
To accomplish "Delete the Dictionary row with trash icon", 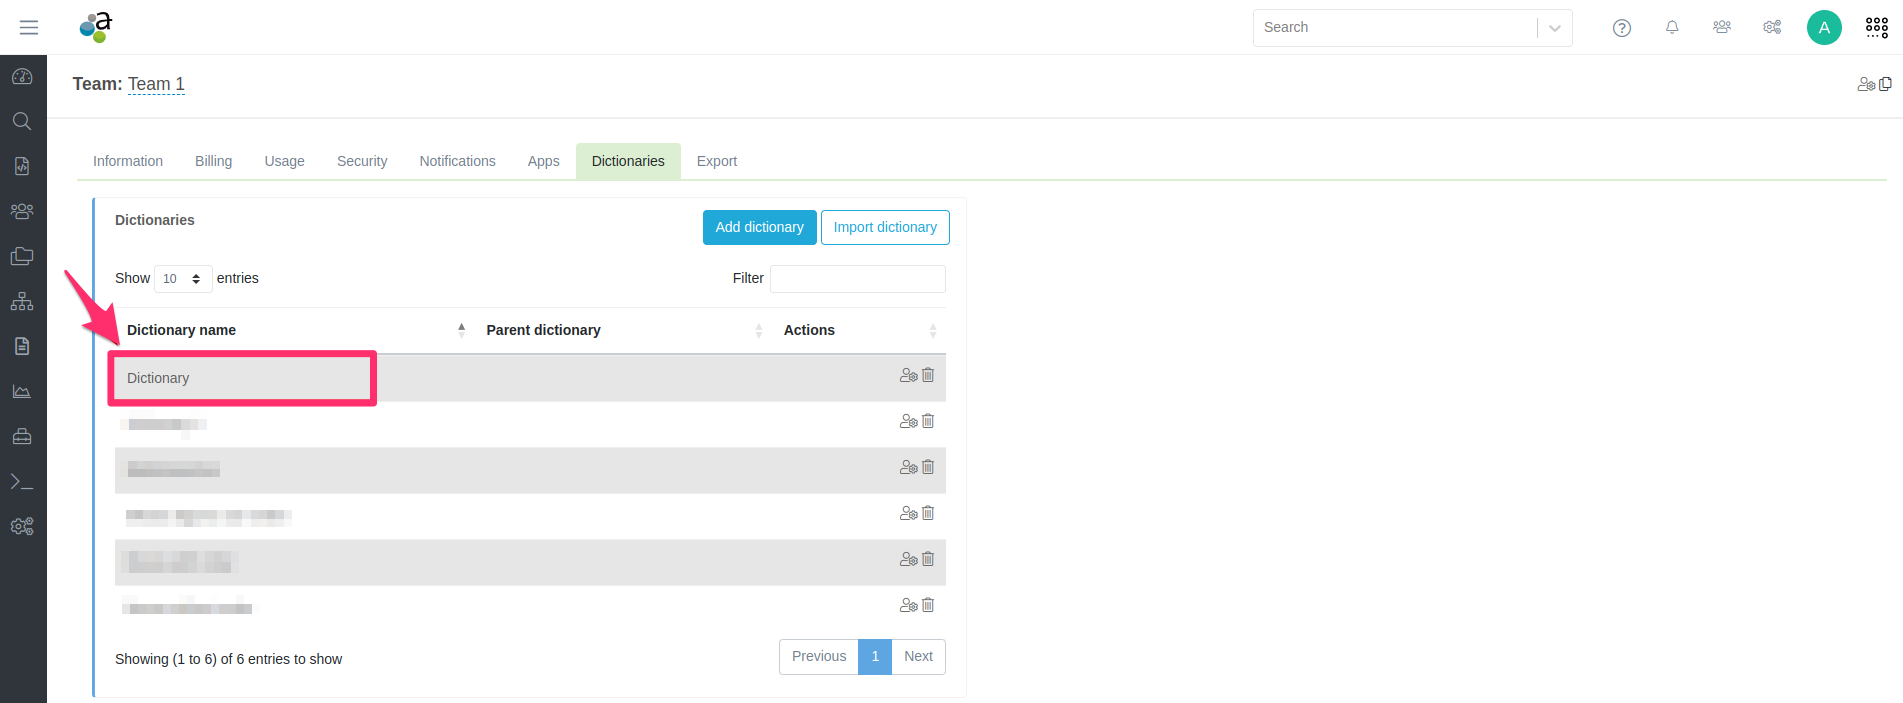I will click(x=928, y=375).
